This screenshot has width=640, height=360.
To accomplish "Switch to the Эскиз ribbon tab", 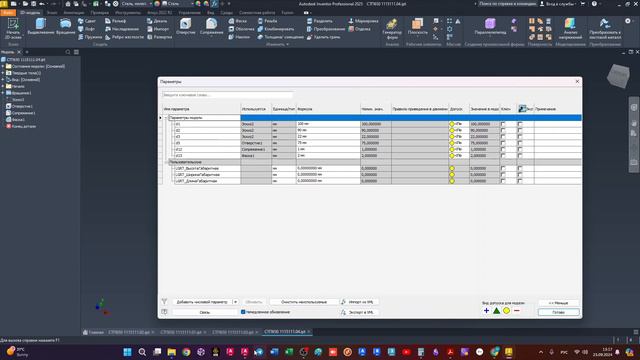I will pyautogui.click(x=52, y=13).
